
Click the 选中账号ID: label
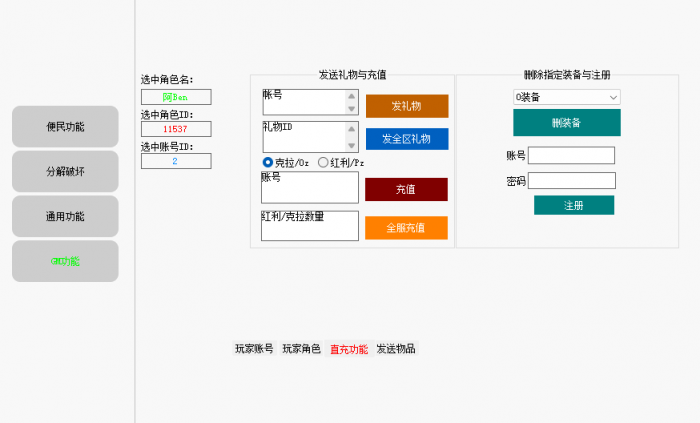[167, 147]
